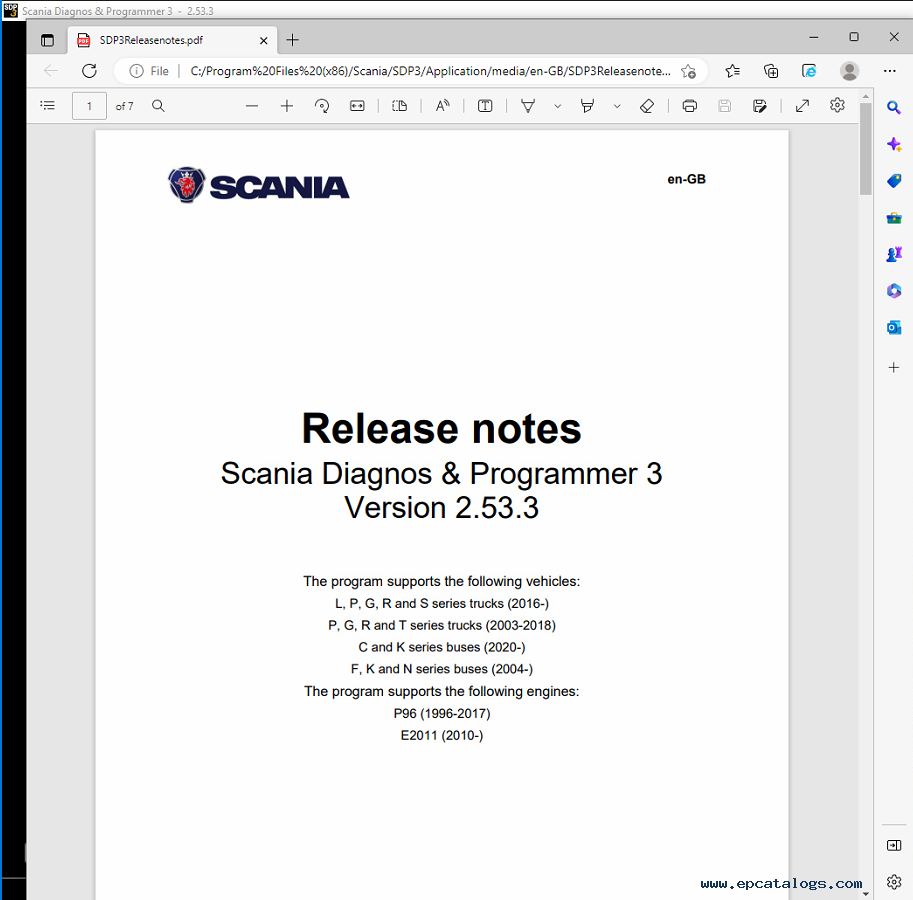913x900 pixels.
Task: Add text to the PDF
Action: click(x=484, y=106)
